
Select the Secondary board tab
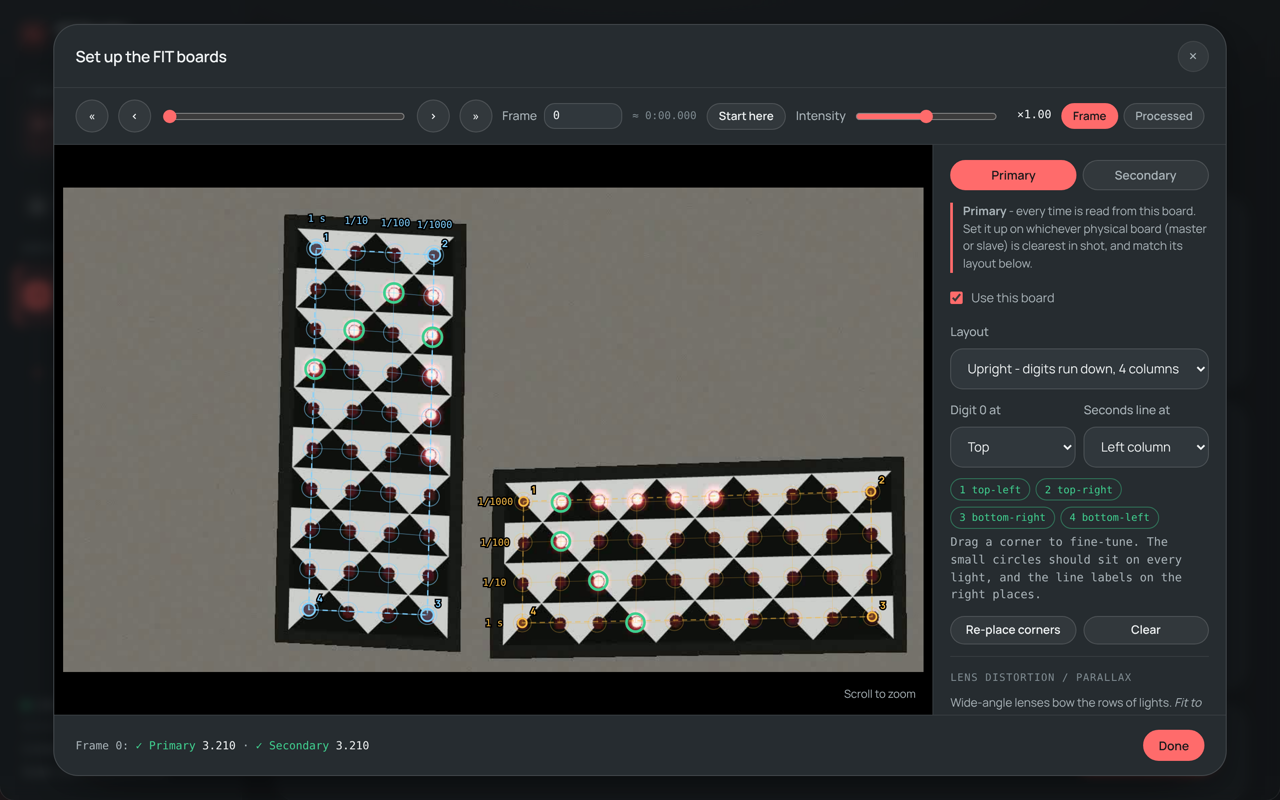pos(1145,175)
